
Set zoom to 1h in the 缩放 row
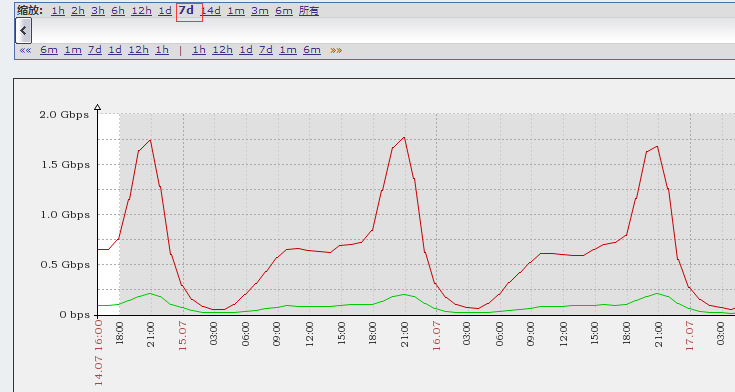pyautogui.click(x=58, y=11)
